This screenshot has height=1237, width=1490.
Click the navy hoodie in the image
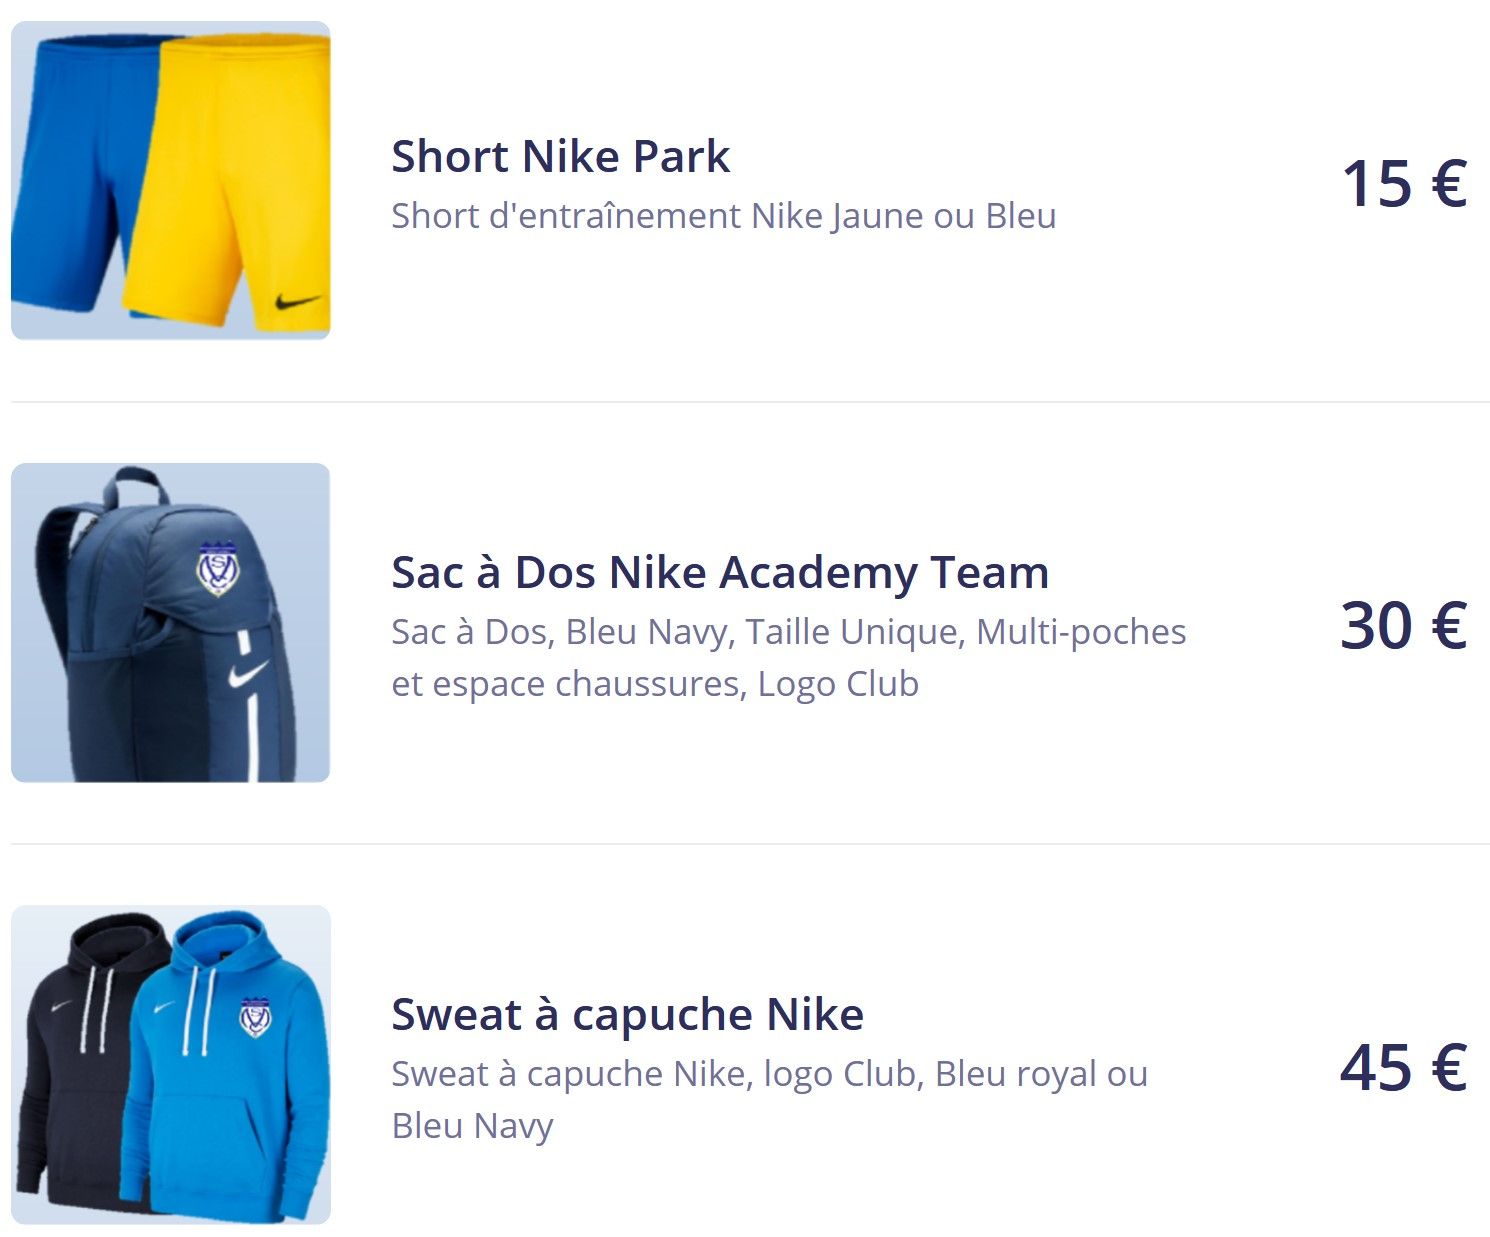tap(70, 1080)
